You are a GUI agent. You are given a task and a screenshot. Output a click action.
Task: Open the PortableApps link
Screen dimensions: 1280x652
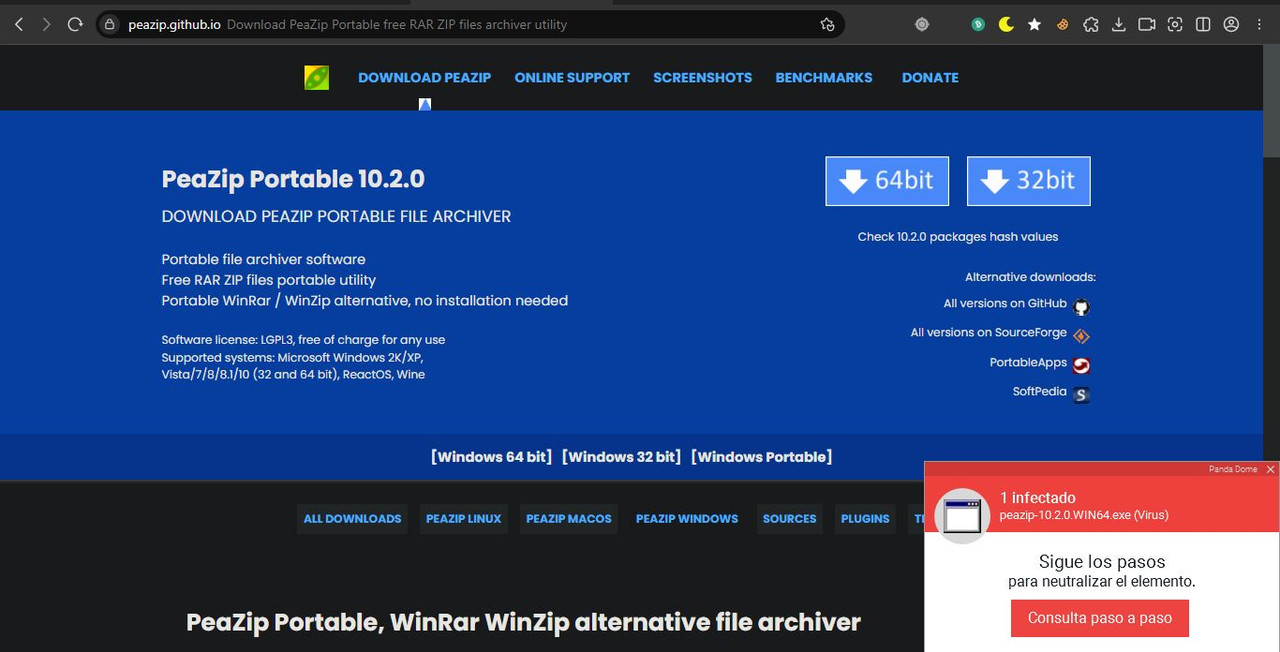(1028, 362)
